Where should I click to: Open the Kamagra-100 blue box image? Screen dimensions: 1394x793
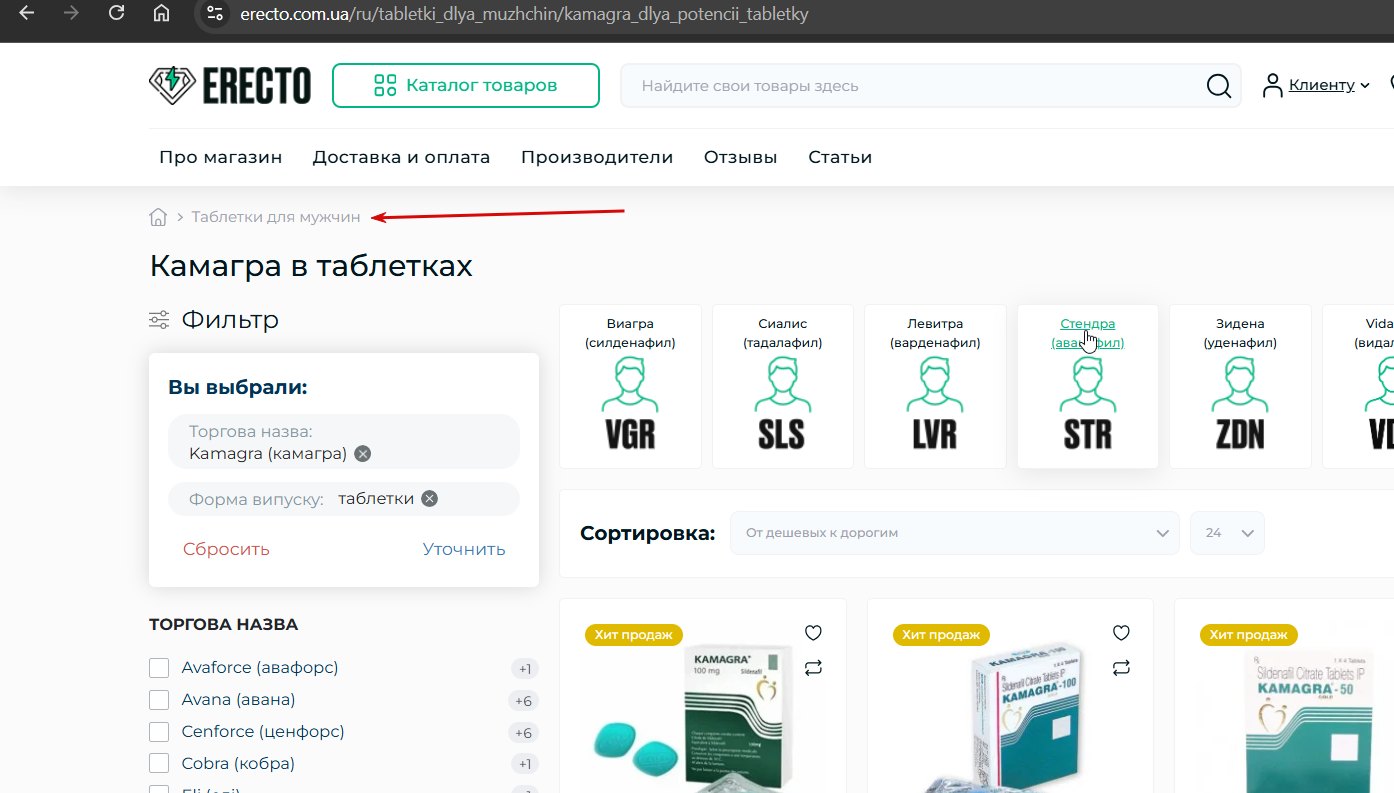1010,718
